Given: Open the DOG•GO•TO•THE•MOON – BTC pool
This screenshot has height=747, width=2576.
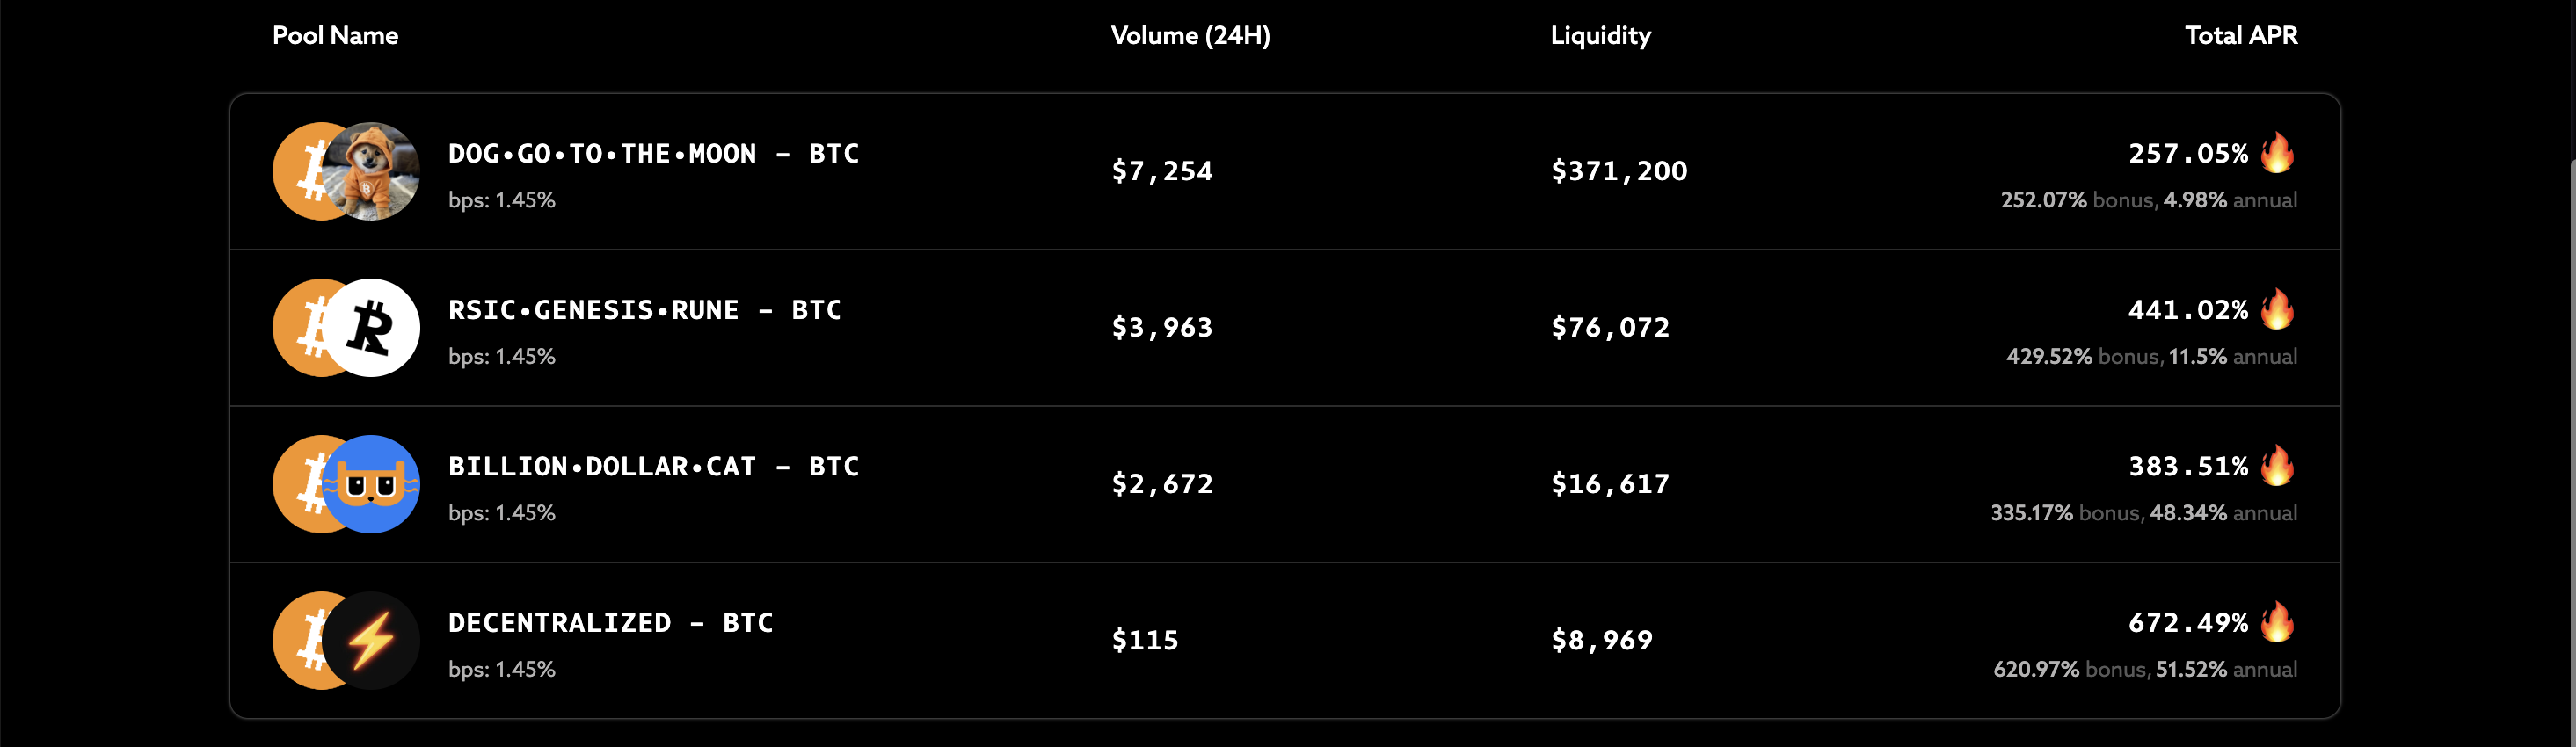Looking at the screenshot, I should tap(1285, 172).
